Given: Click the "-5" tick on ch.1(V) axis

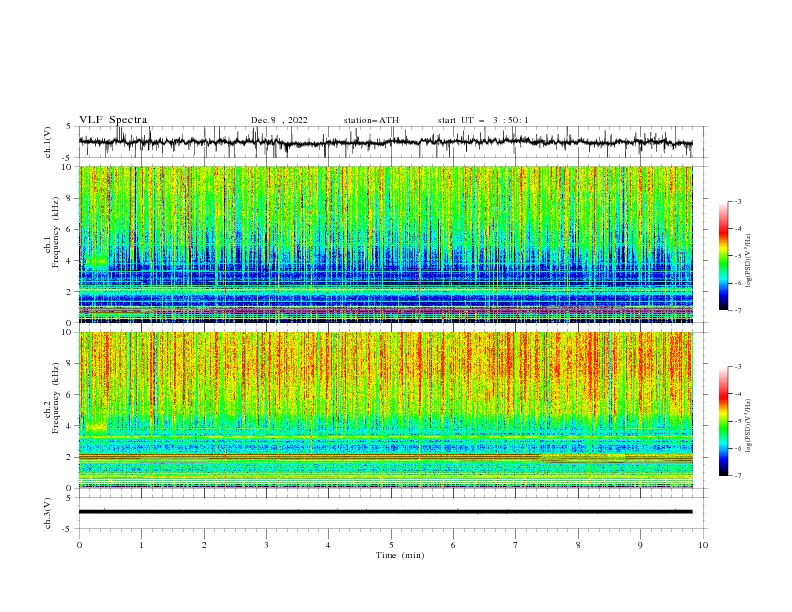Looking at the screenshot, I should click(x=68, y=158).
